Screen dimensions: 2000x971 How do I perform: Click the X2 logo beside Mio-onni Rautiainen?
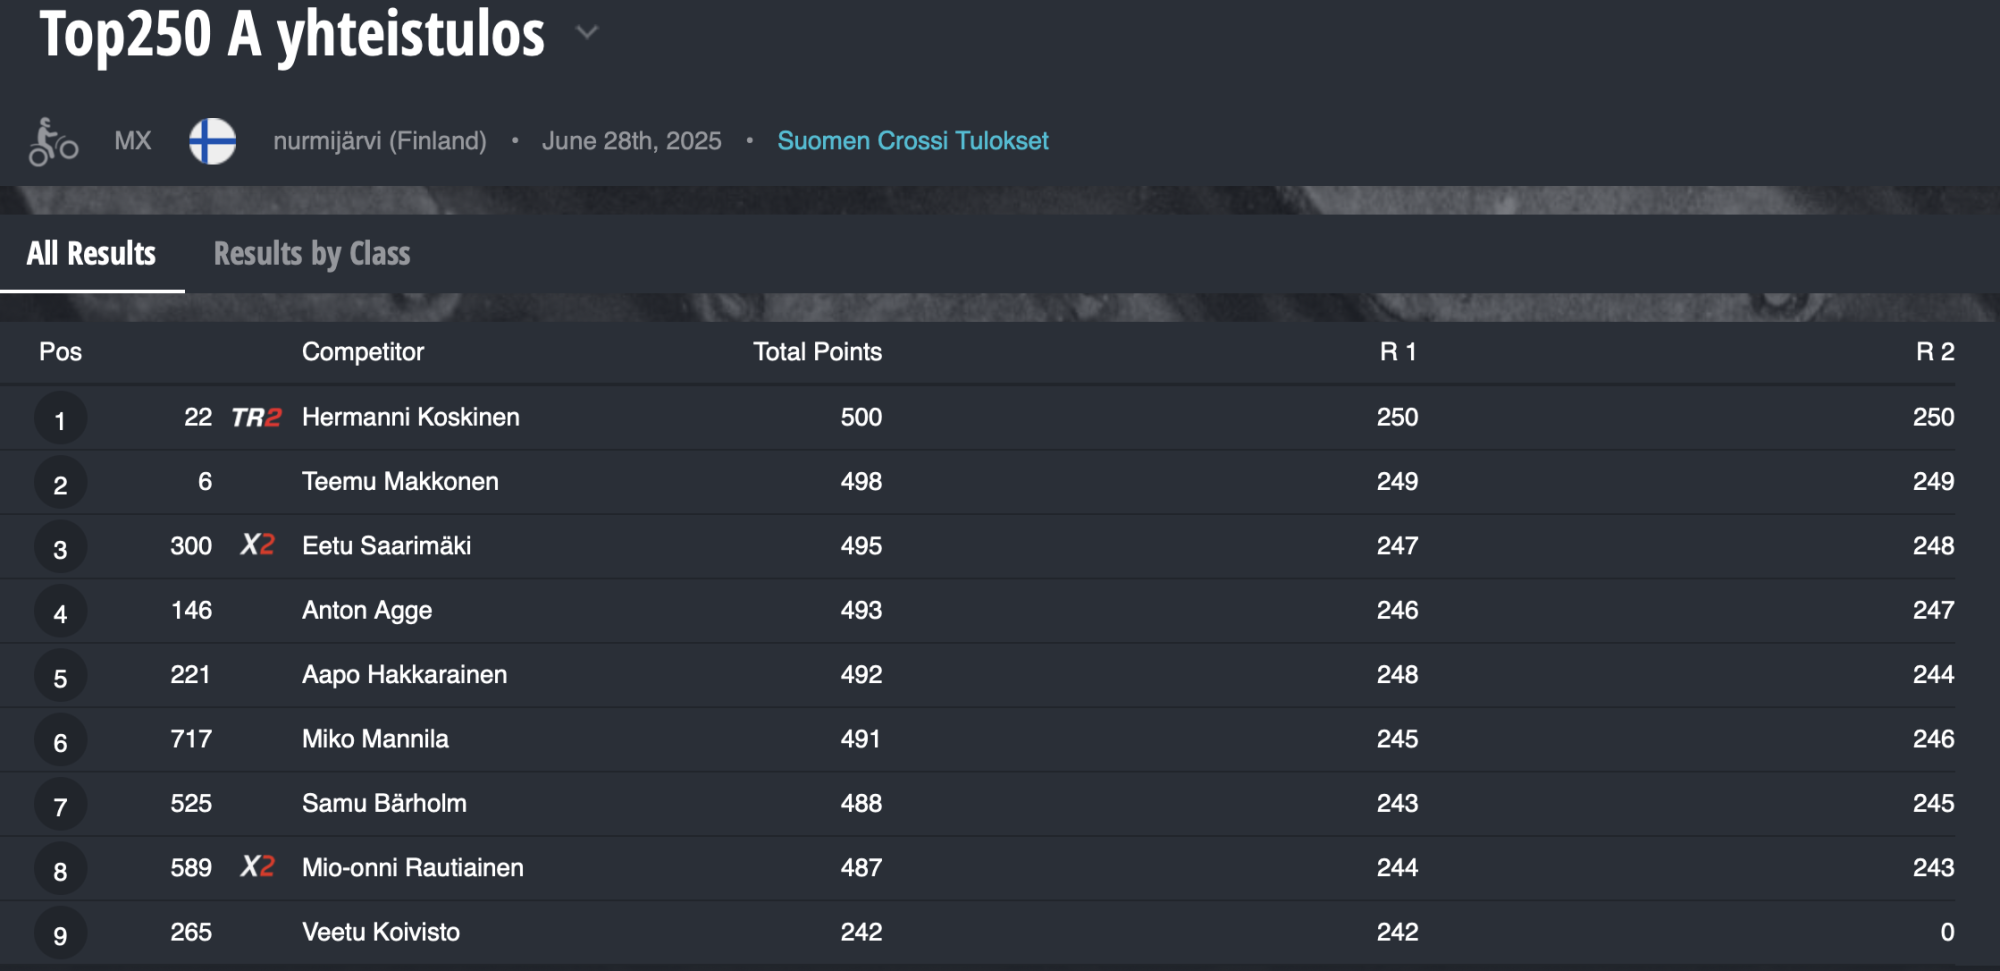257,867
